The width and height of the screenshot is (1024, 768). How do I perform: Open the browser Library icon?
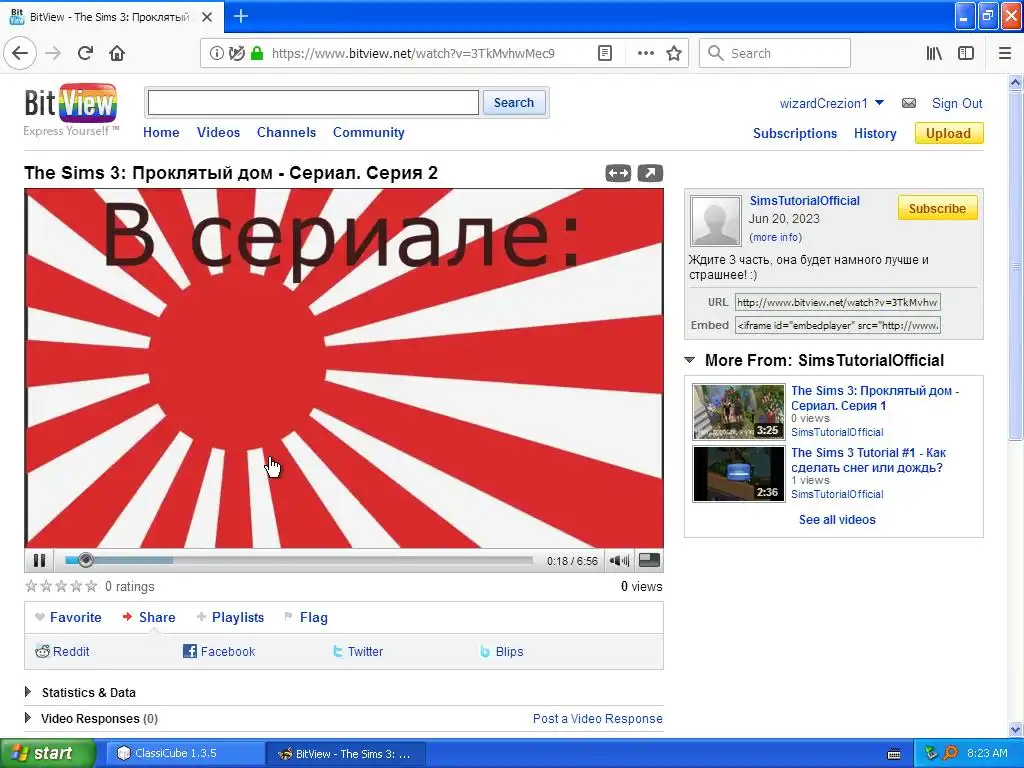(934, 53)
